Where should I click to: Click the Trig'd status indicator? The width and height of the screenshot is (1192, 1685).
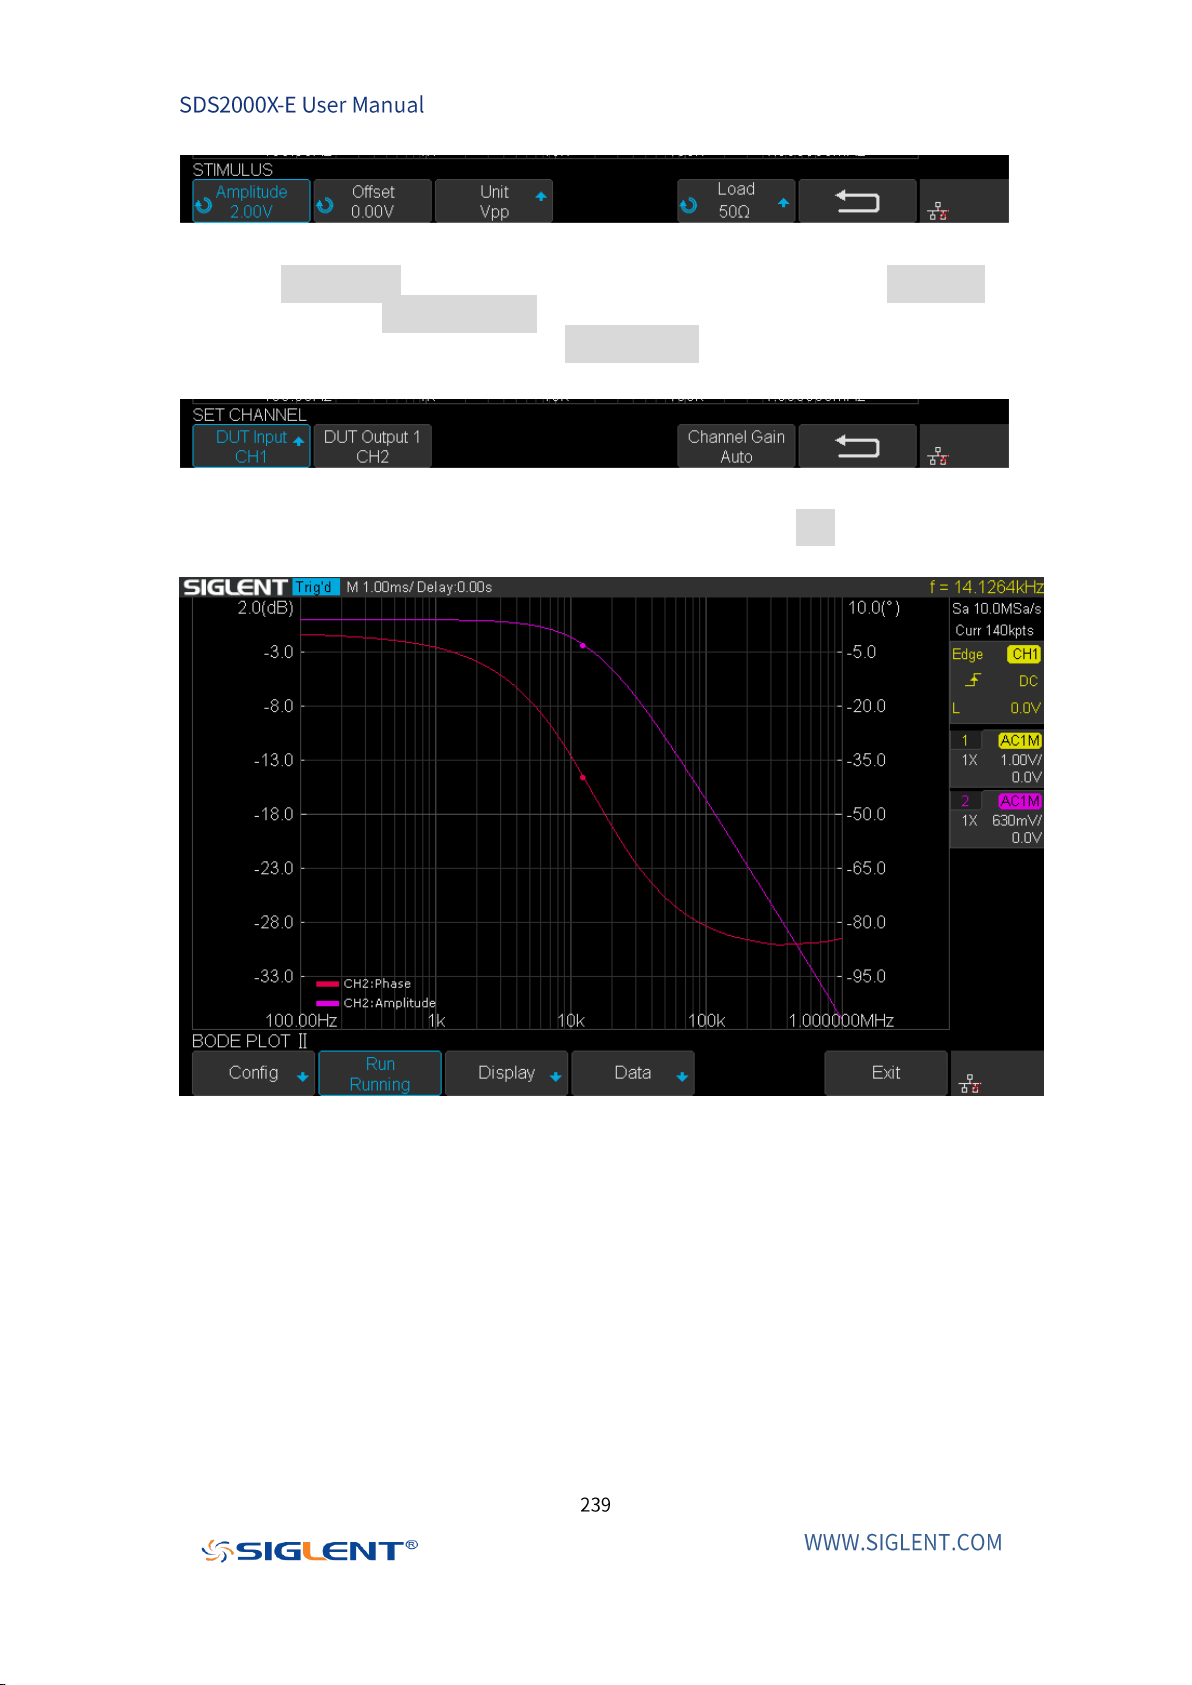pyautogui.click(x=315, y=587)
